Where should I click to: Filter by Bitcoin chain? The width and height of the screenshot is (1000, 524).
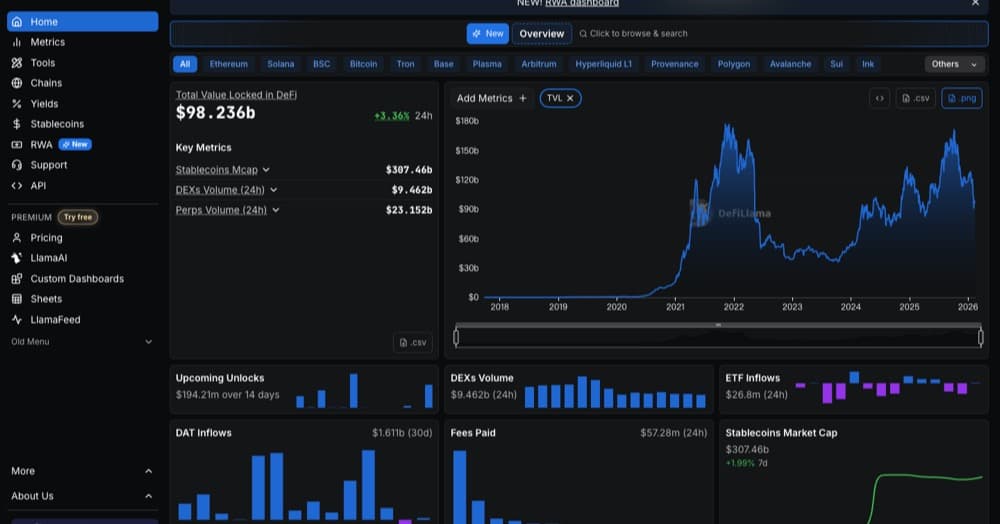pyautogui.click(x=364, y=64)
